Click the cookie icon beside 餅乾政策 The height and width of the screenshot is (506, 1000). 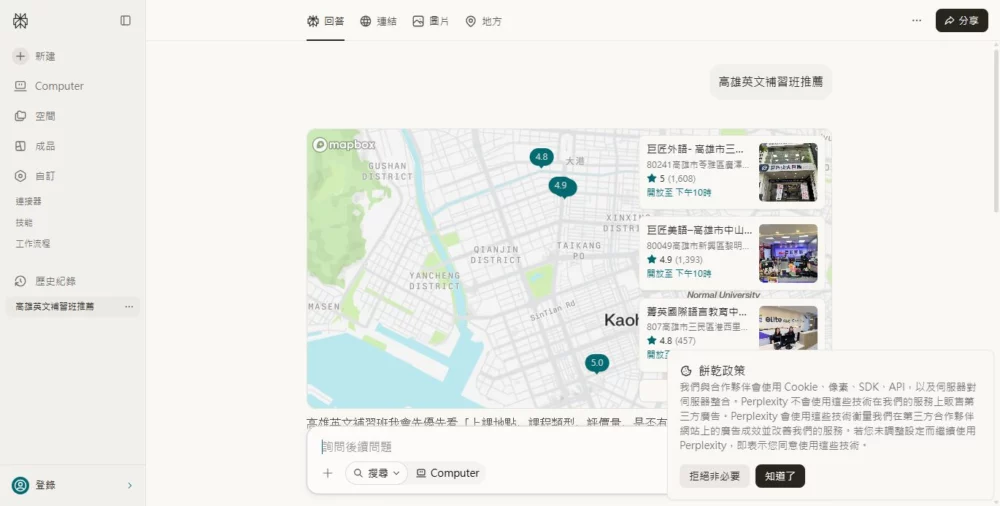(686, 371)
